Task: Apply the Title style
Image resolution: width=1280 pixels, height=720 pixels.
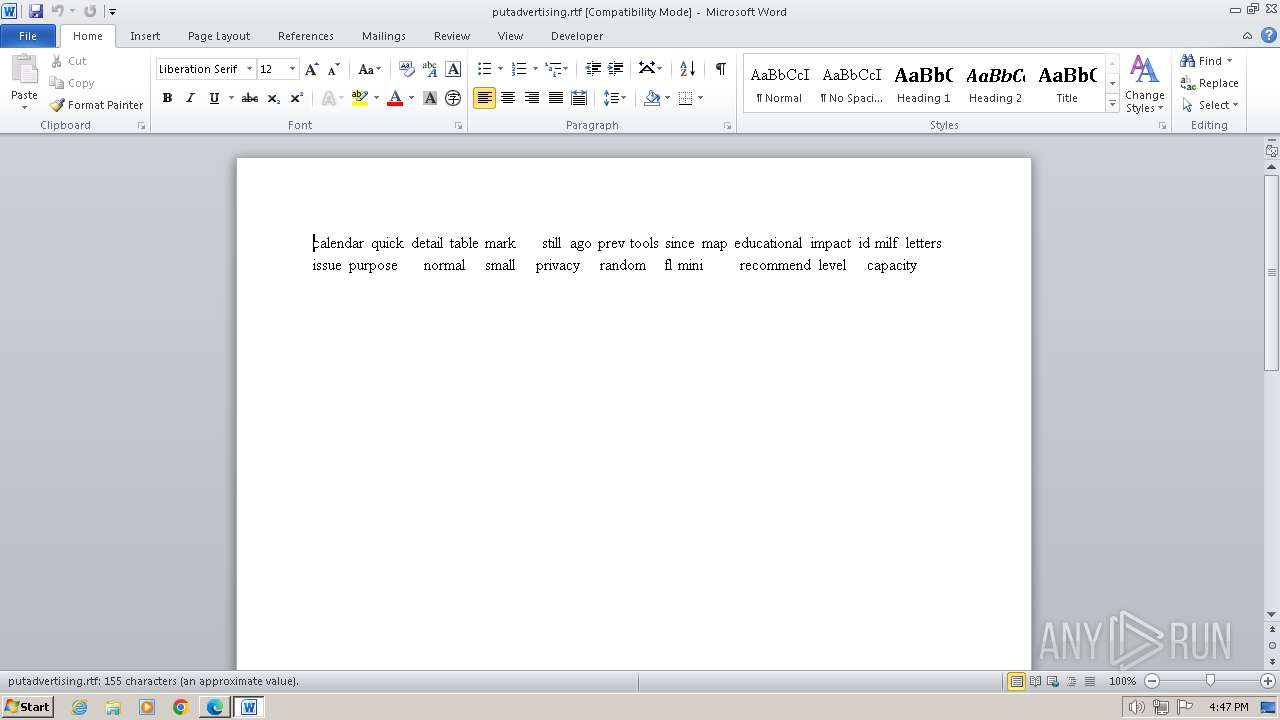Action: (x=1067, y=83)
